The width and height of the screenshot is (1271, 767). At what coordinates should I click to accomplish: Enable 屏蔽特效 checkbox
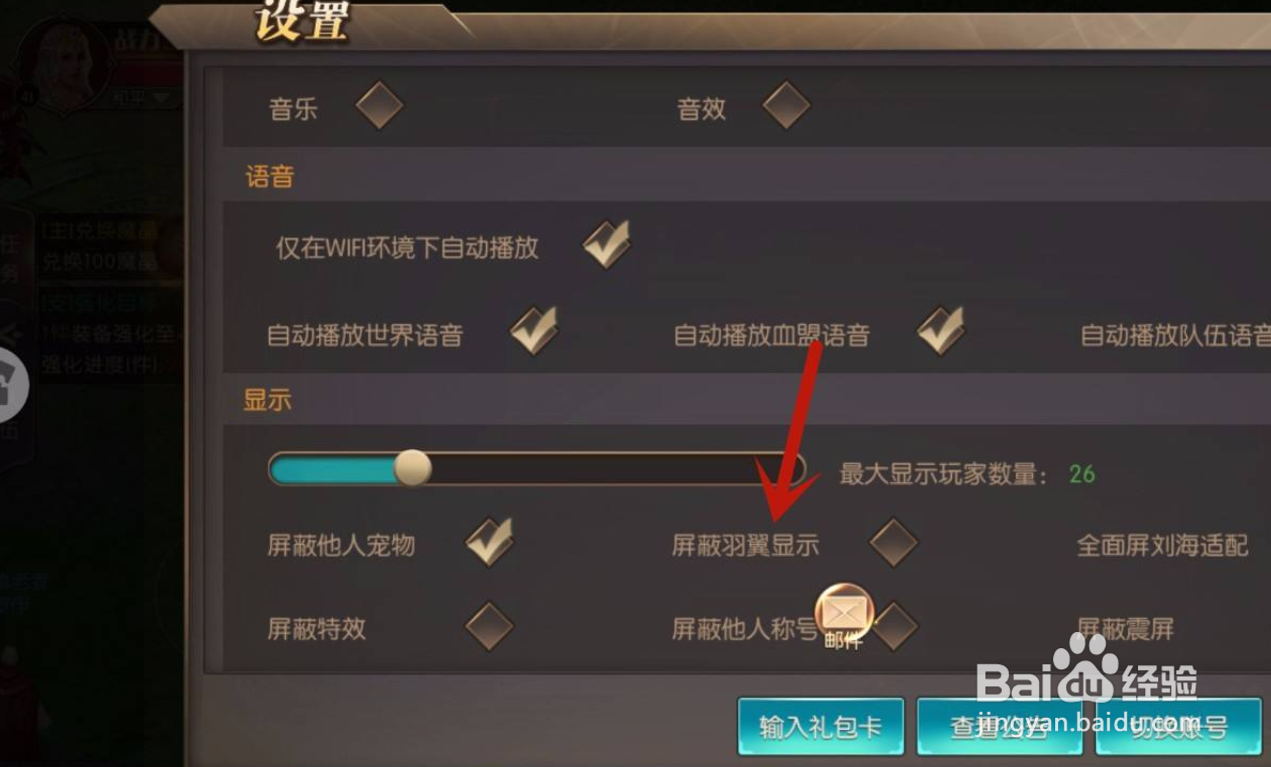tap(490, 627)
